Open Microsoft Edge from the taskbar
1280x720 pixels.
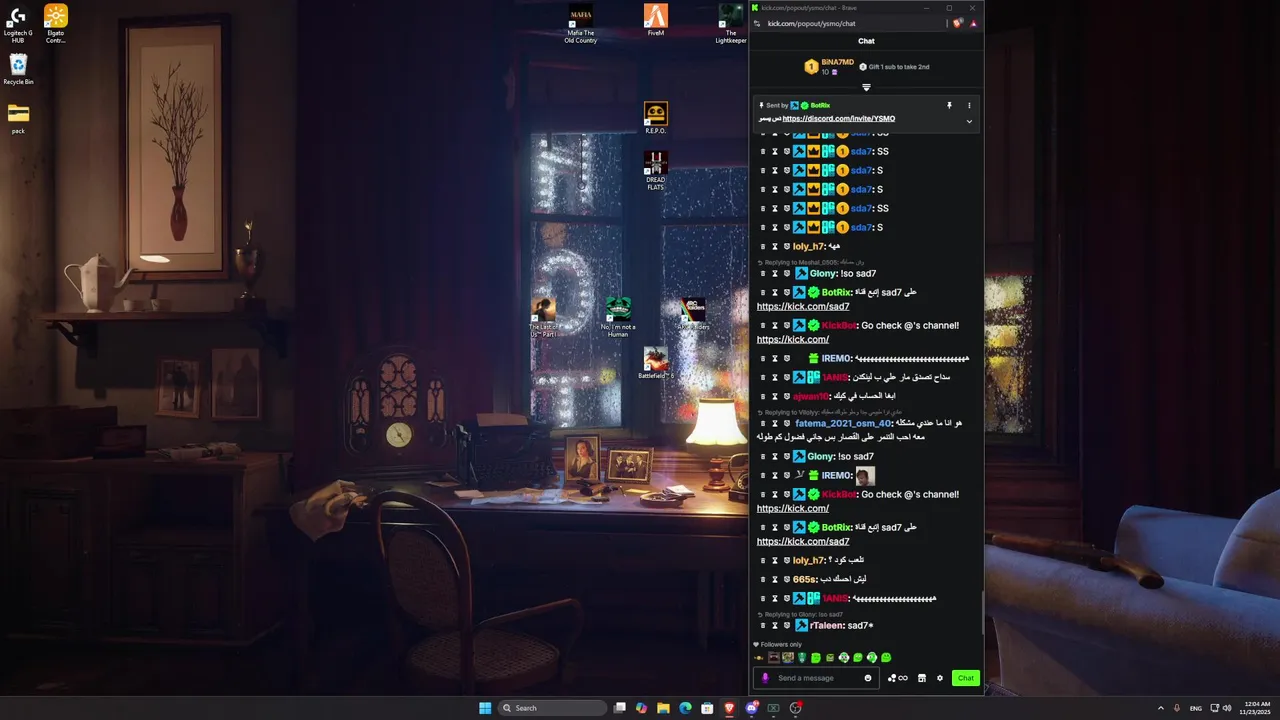click(685, 708)
